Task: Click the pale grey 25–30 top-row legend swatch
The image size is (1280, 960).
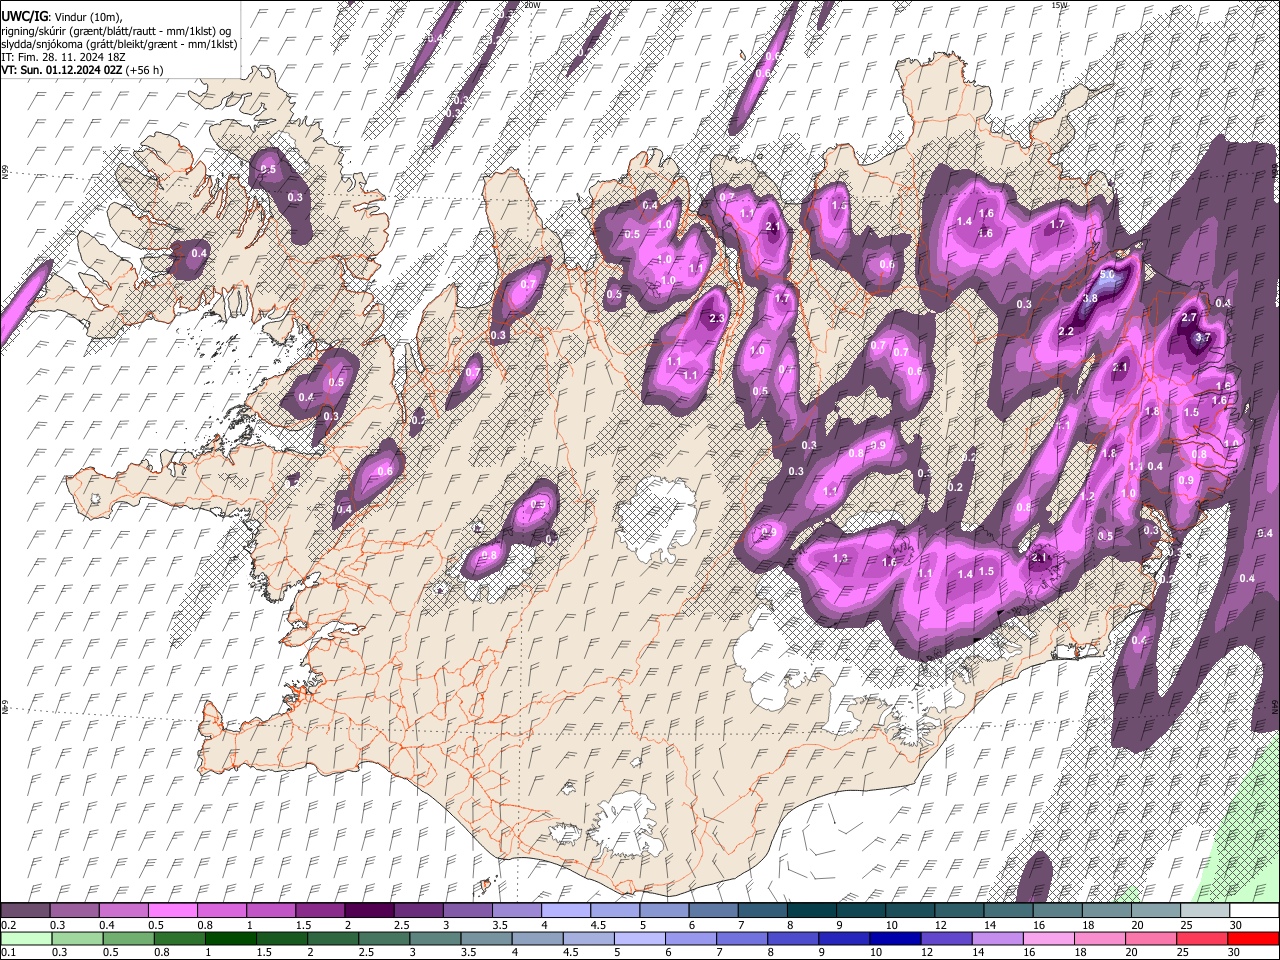Action: point(1205,911)
